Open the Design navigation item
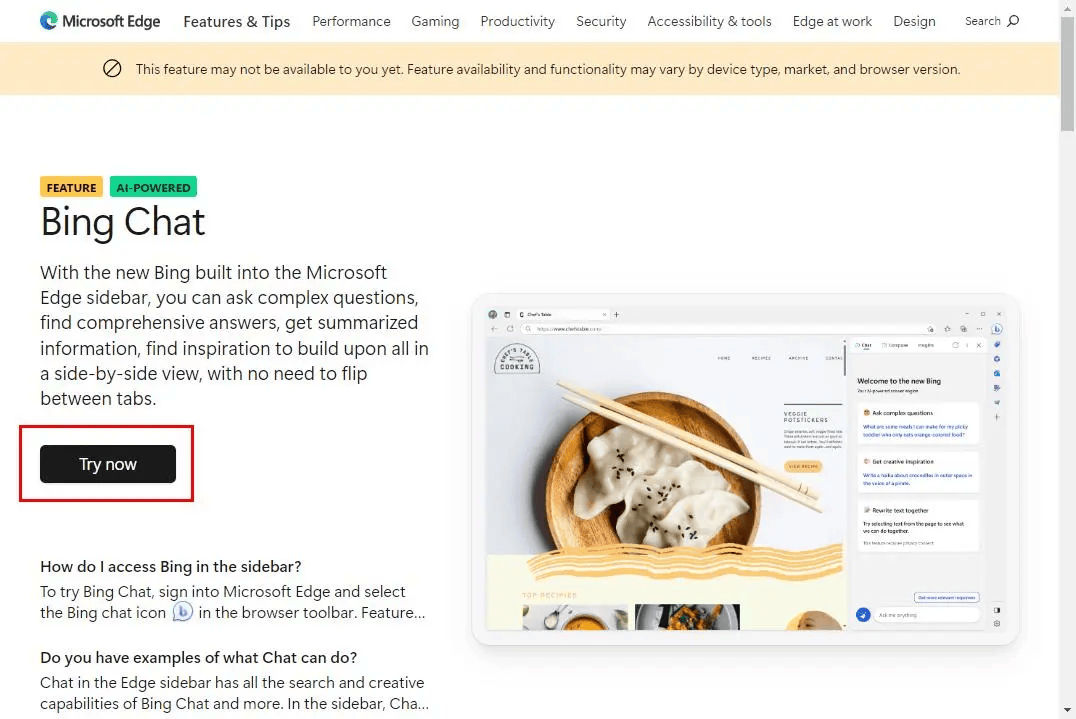Screen dimensions: 1076x719 tap(914, 21)
